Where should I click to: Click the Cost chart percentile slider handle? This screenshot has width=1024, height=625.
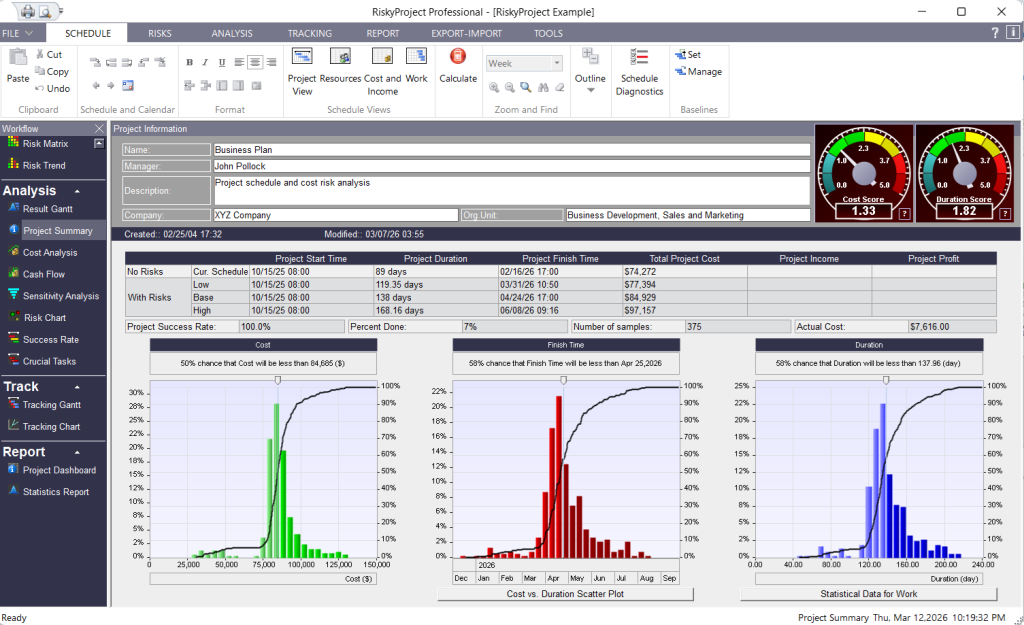pyautogui.click(x=278, y=381)
